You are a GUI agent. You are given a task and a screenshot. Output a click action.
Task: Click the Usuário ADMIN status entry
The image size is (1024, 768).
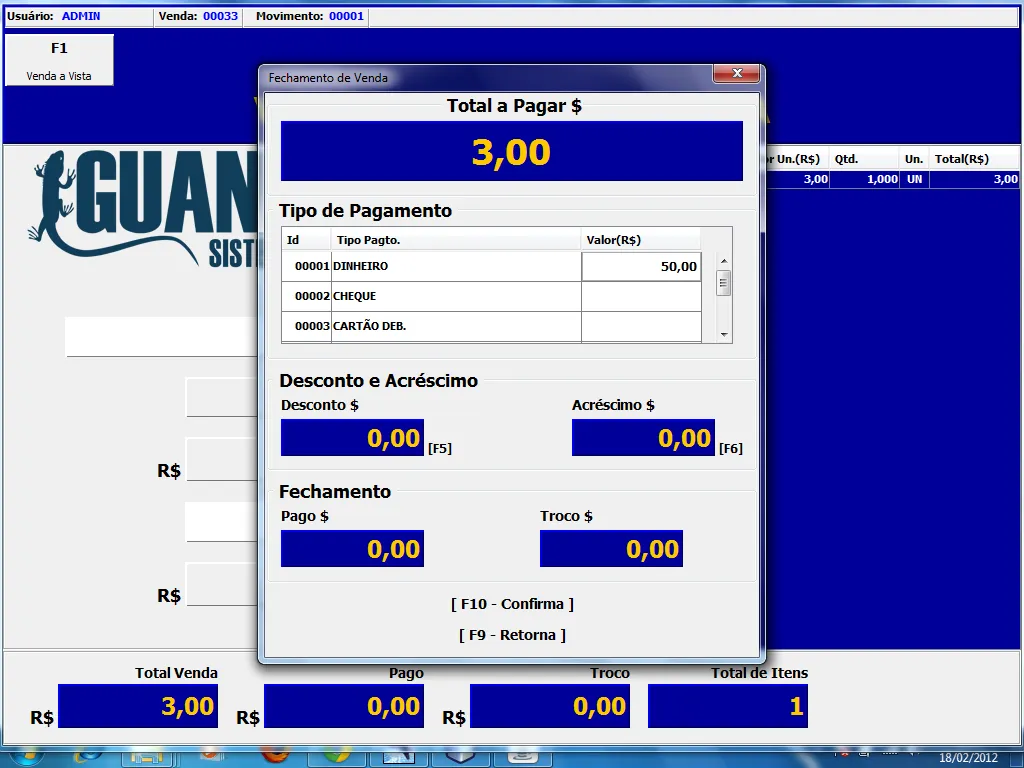click(x=54, y=16)
